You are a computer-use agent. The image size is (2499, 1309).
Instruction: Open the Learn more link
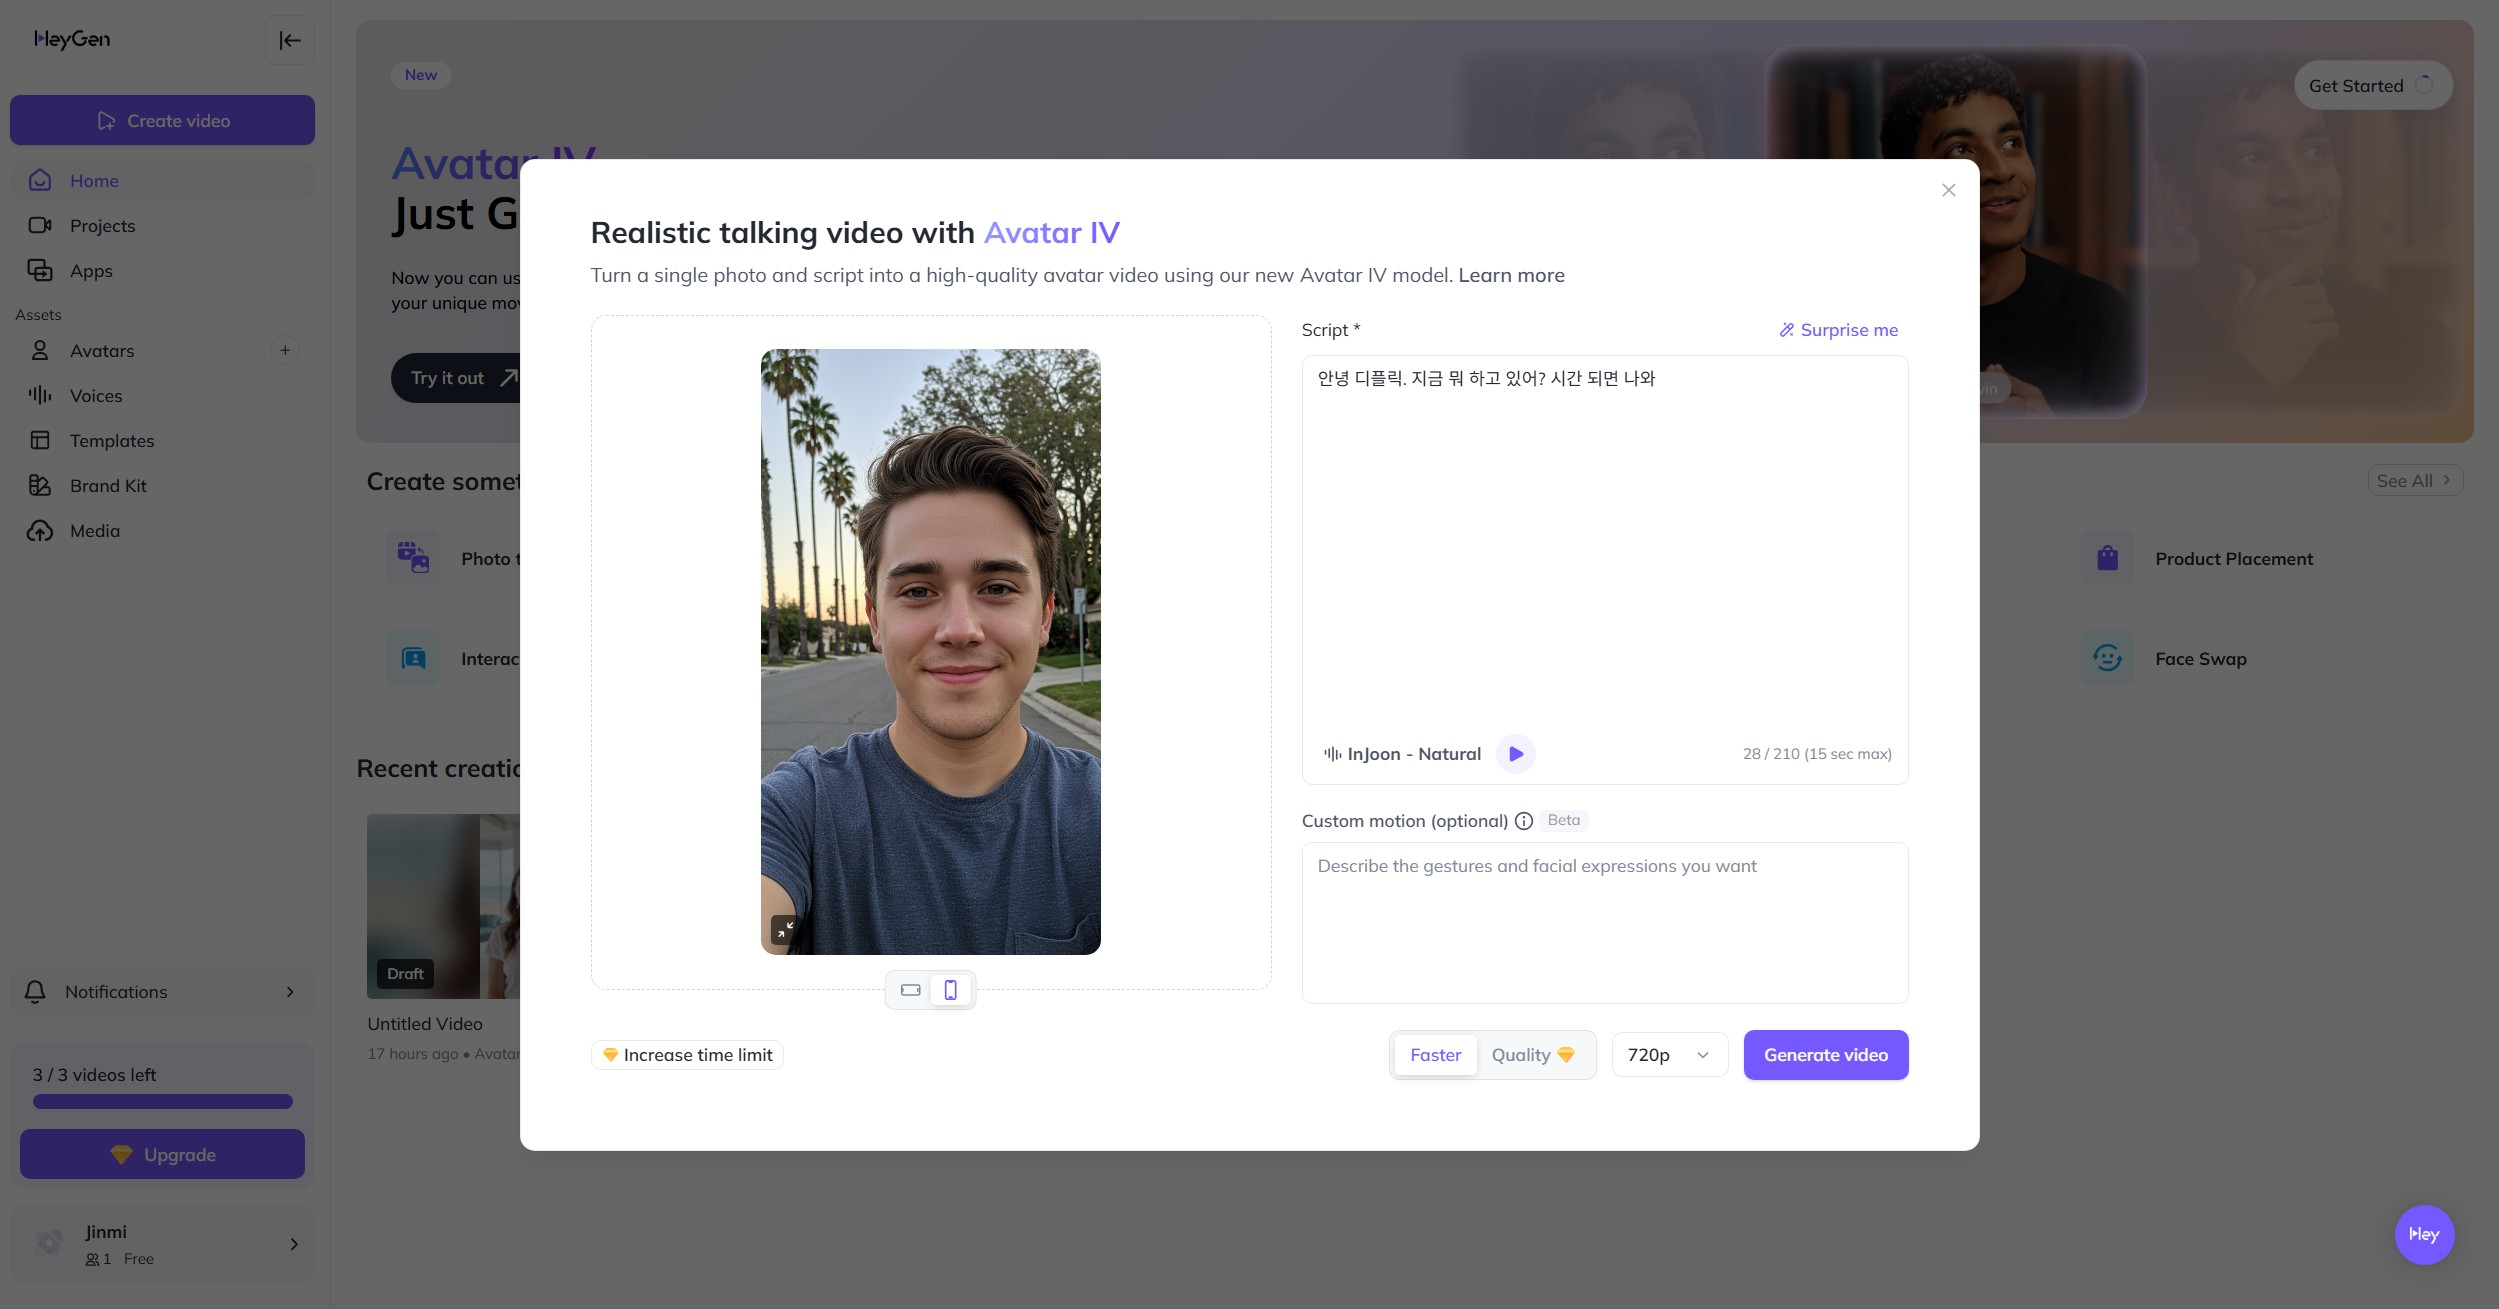click(x=1511, y=275)
